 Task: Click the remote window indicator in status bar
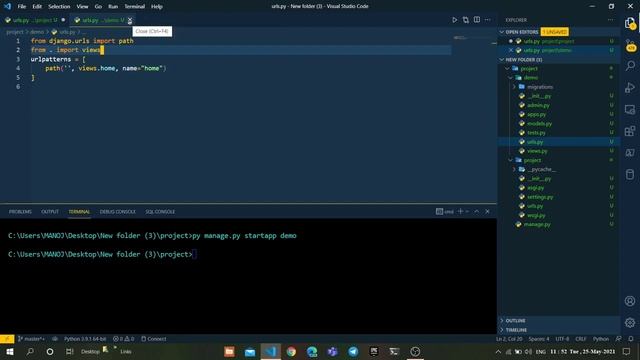click(x=7, y=339)
